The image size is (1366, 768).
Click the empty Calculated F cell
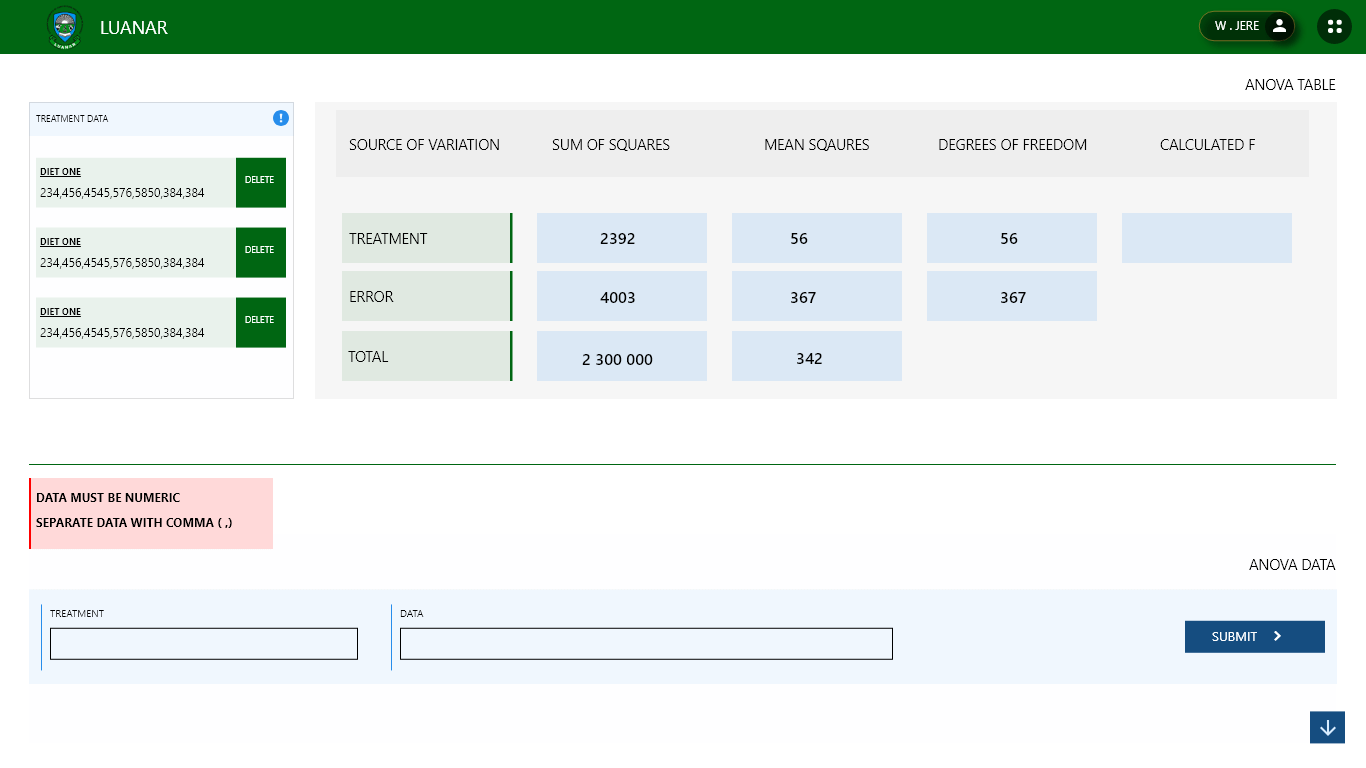(1207, 238)
